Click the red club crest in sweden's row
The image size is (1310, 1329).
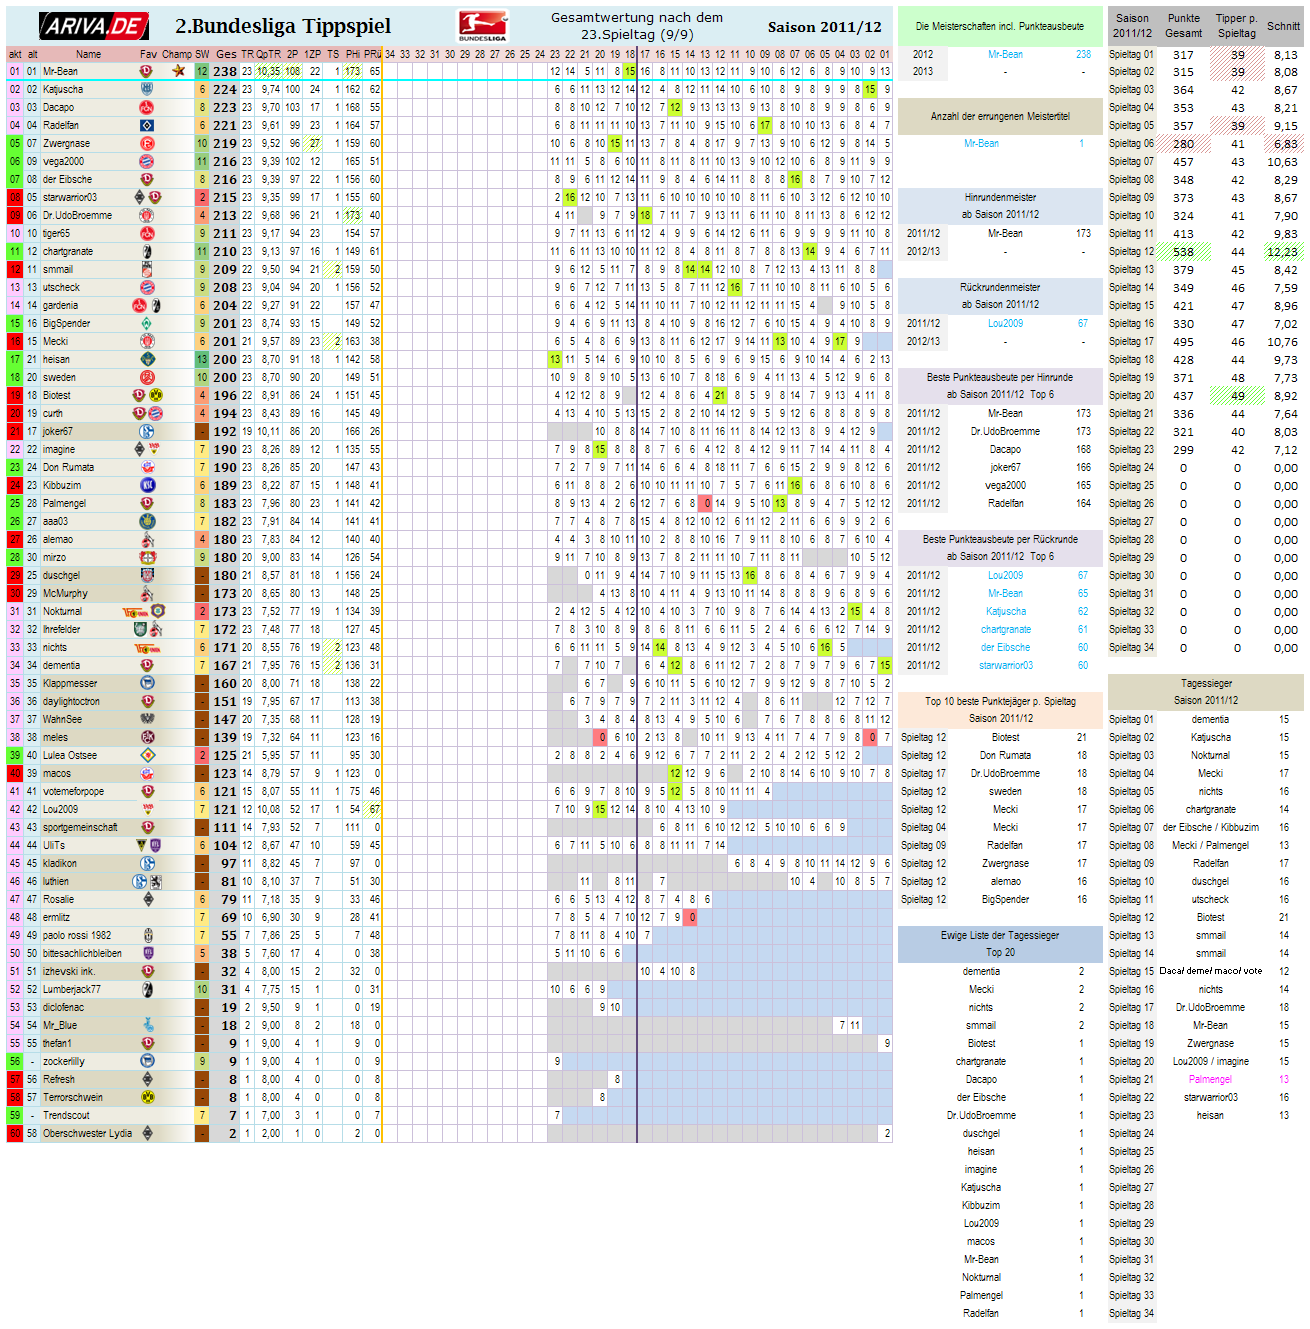[x=147, y=377]
